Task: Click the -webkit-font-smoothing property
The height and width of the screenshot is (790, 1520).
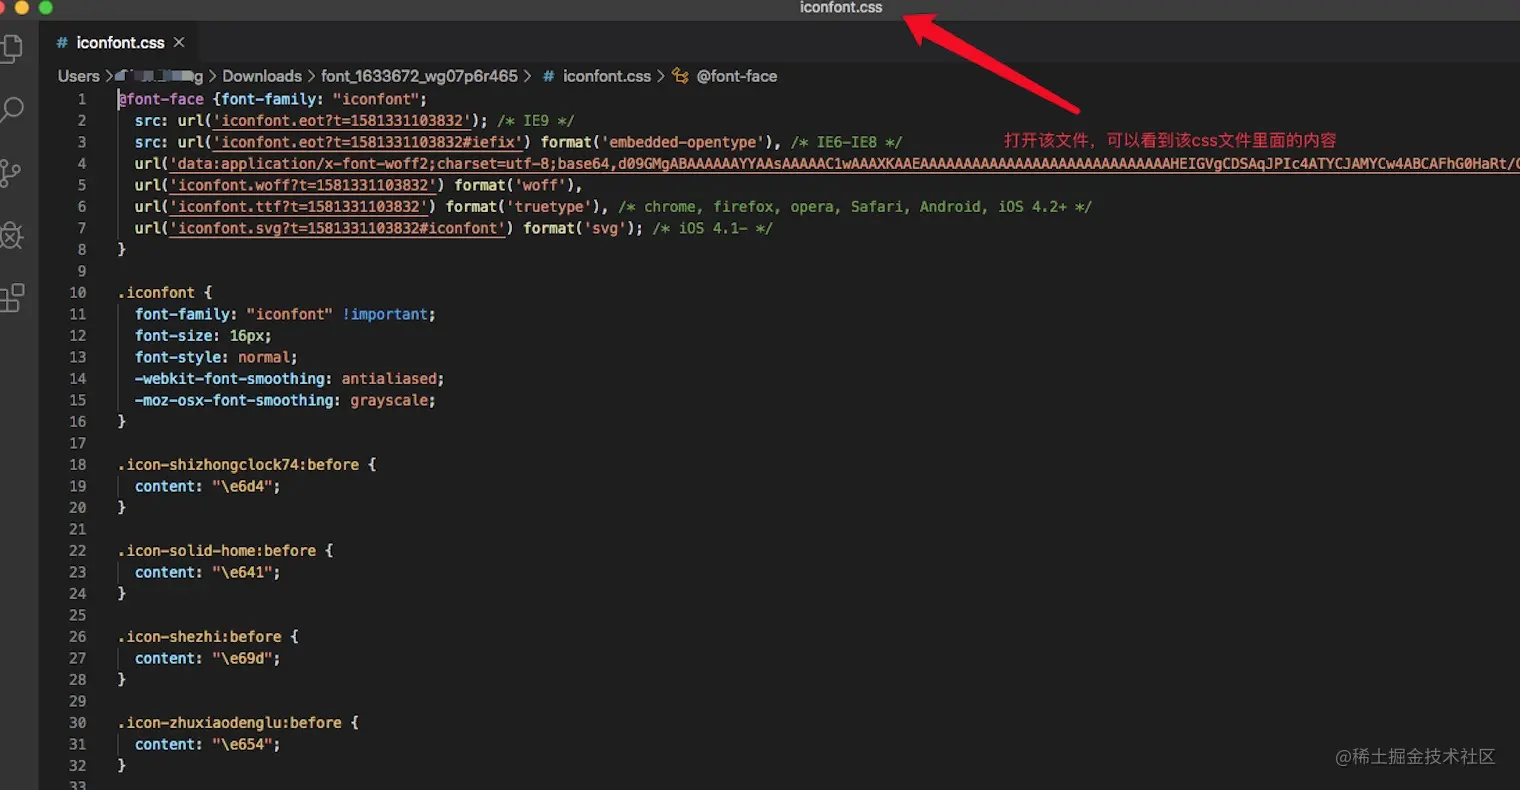Action: pyautogui.click(x=229, y=379)
